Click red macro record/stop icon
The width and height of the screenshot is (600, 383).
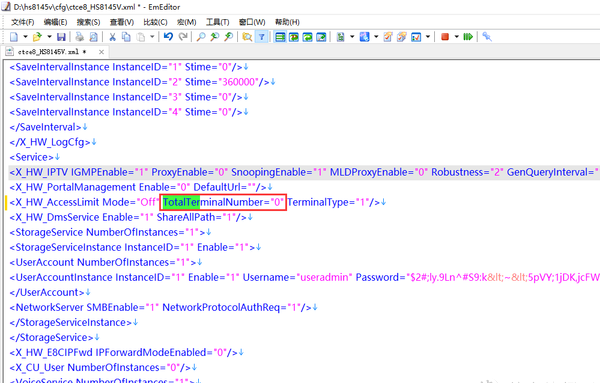click(445, 37)
